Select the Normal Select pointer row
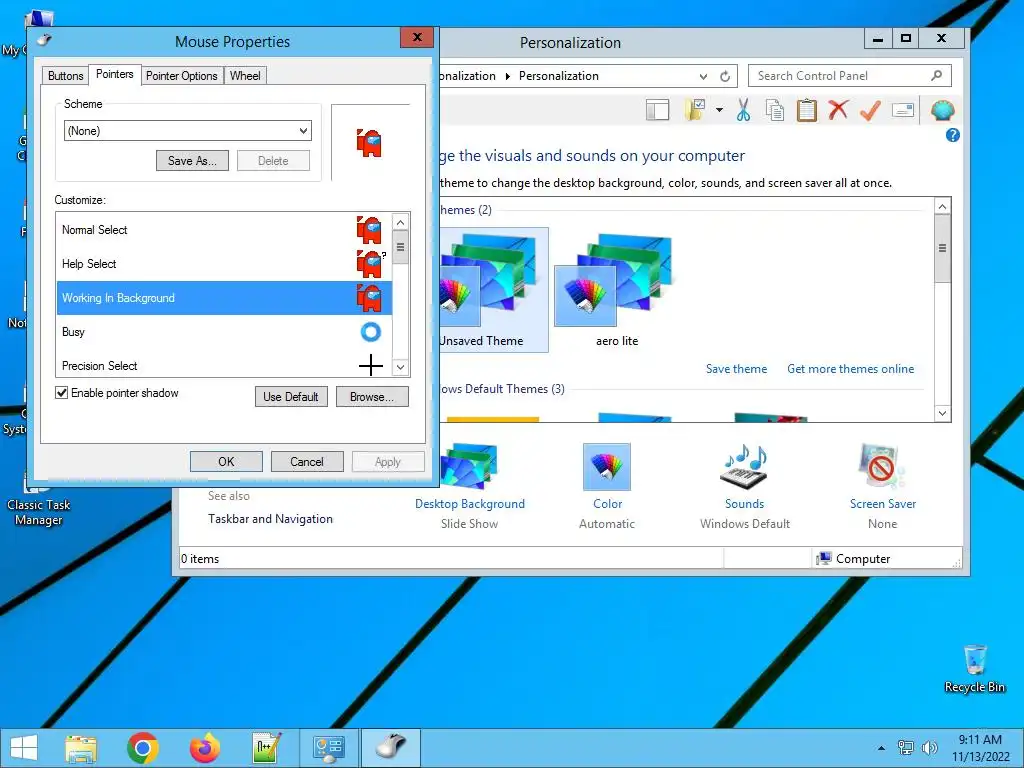 pyautogui.click(x=224, y=230)
